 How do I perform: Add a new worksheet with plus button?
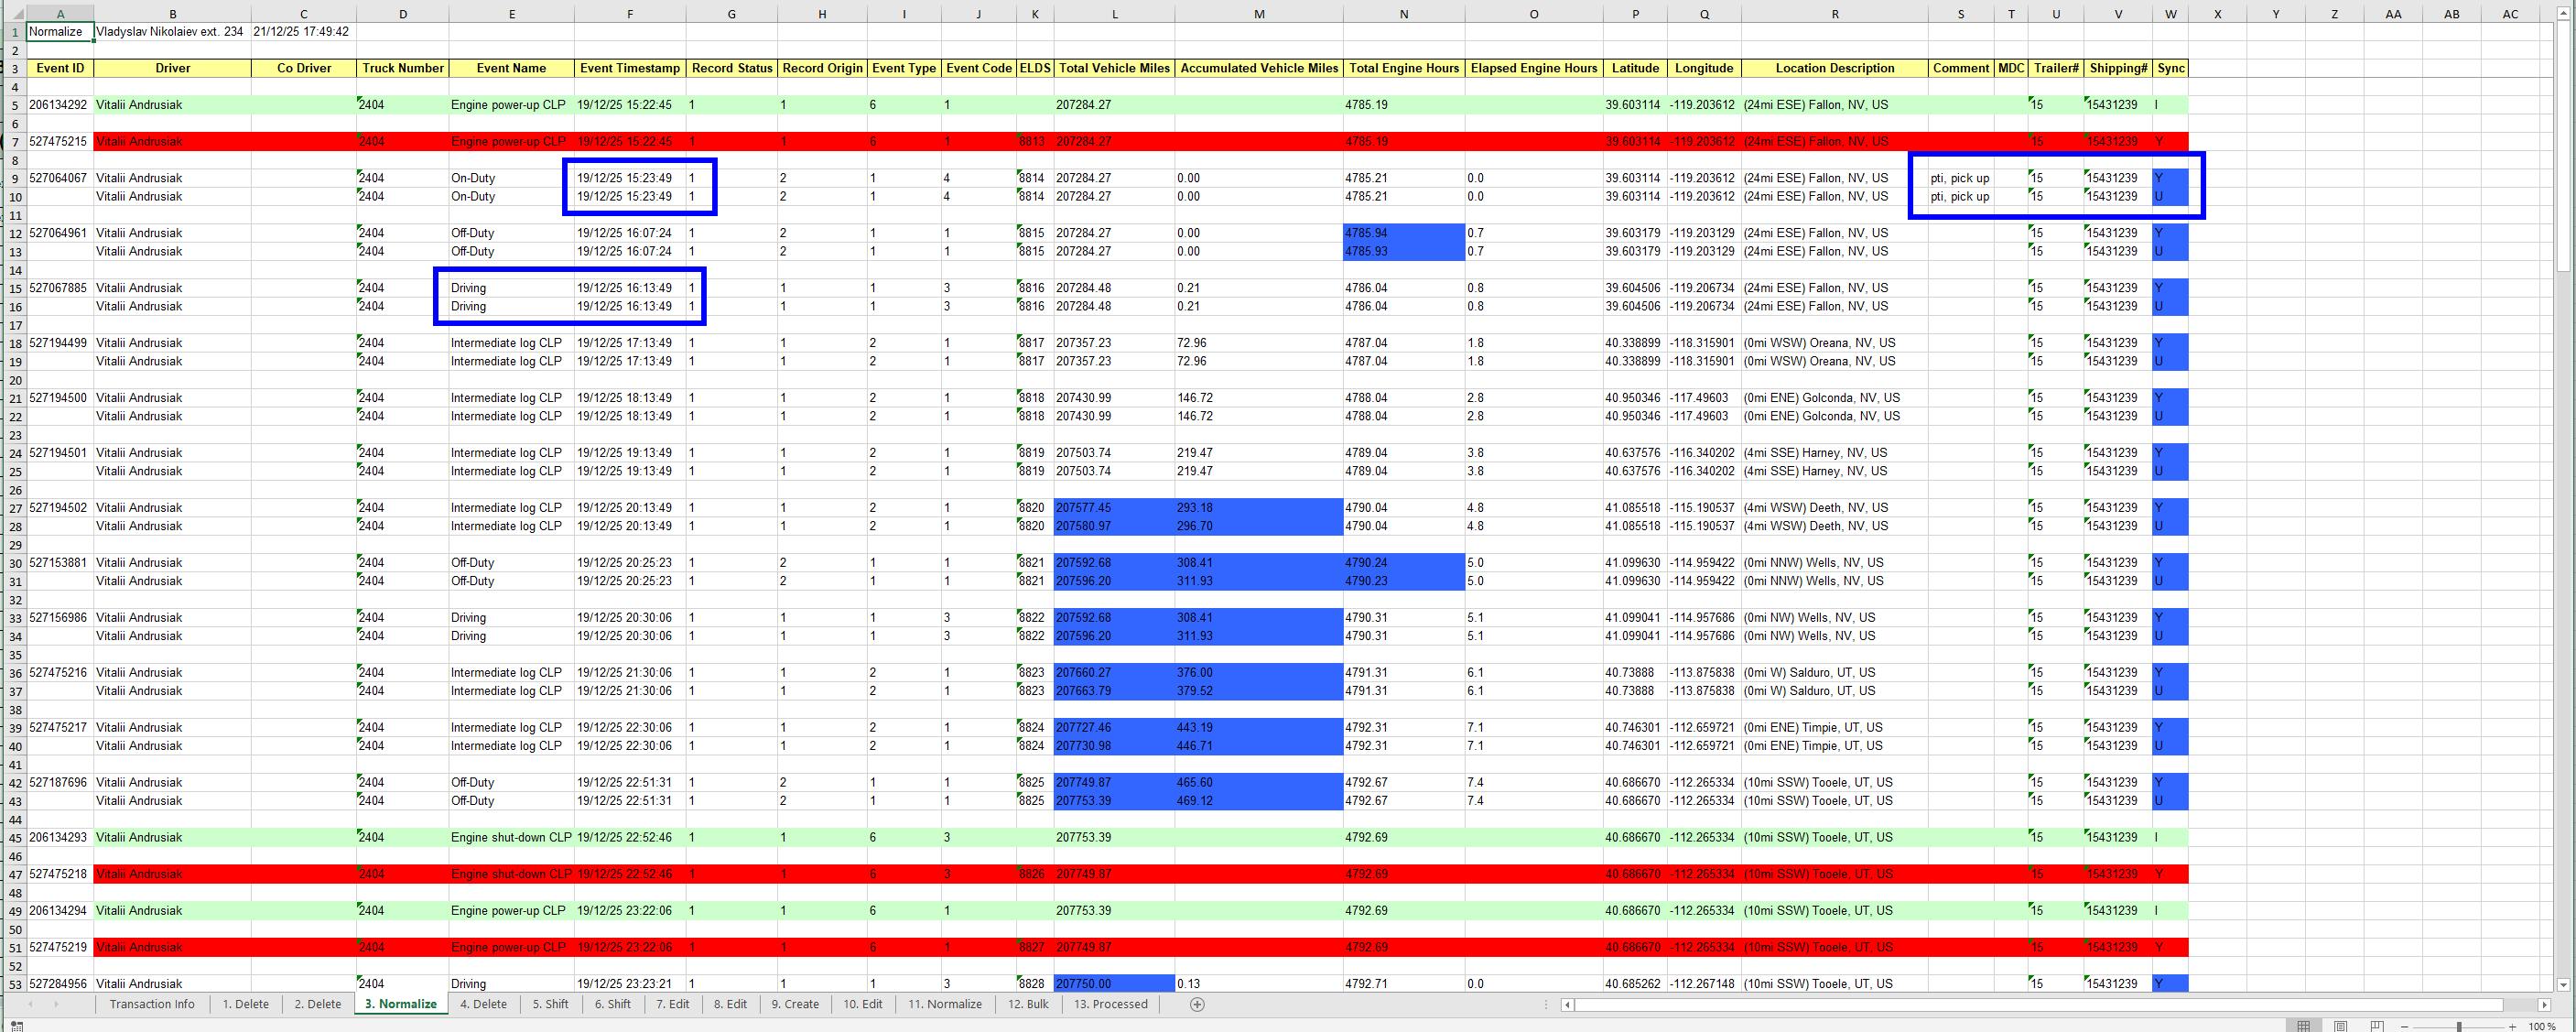pyautogui.click(x=1197, y=1004)
